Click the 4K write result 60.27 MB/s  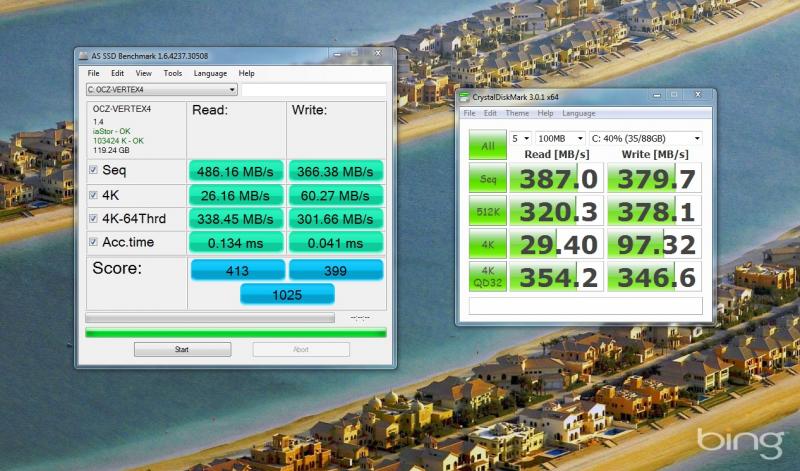(335, 195)
